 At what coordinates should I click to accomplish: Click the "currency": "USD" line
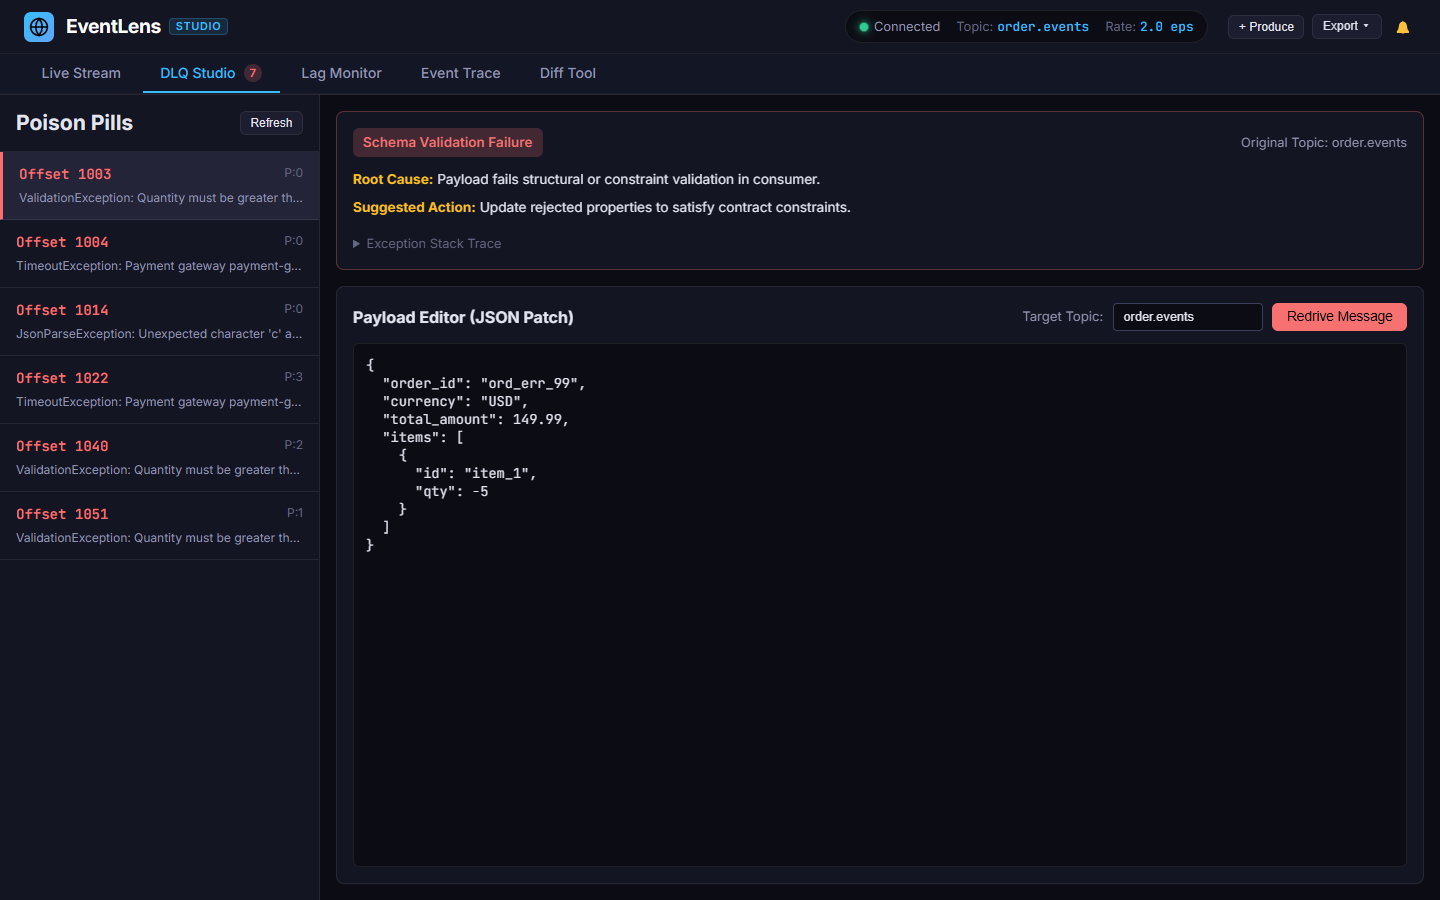[x=455, y=402]
